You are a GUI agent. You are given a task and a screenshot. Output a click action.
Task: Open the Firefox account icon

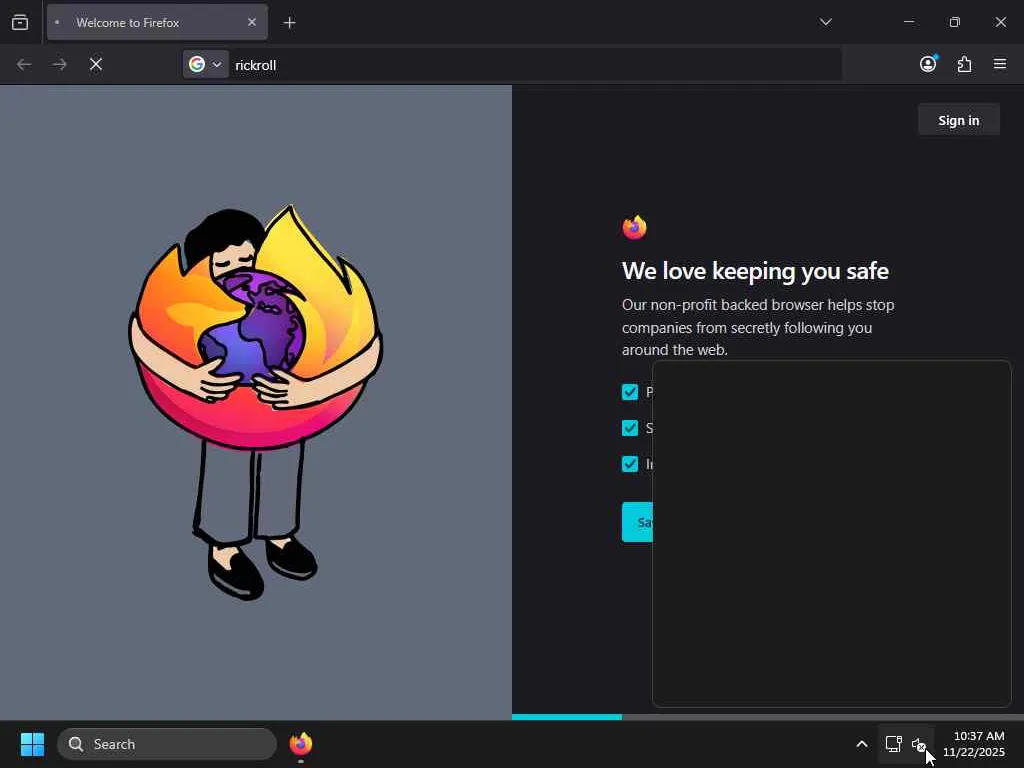928,64
